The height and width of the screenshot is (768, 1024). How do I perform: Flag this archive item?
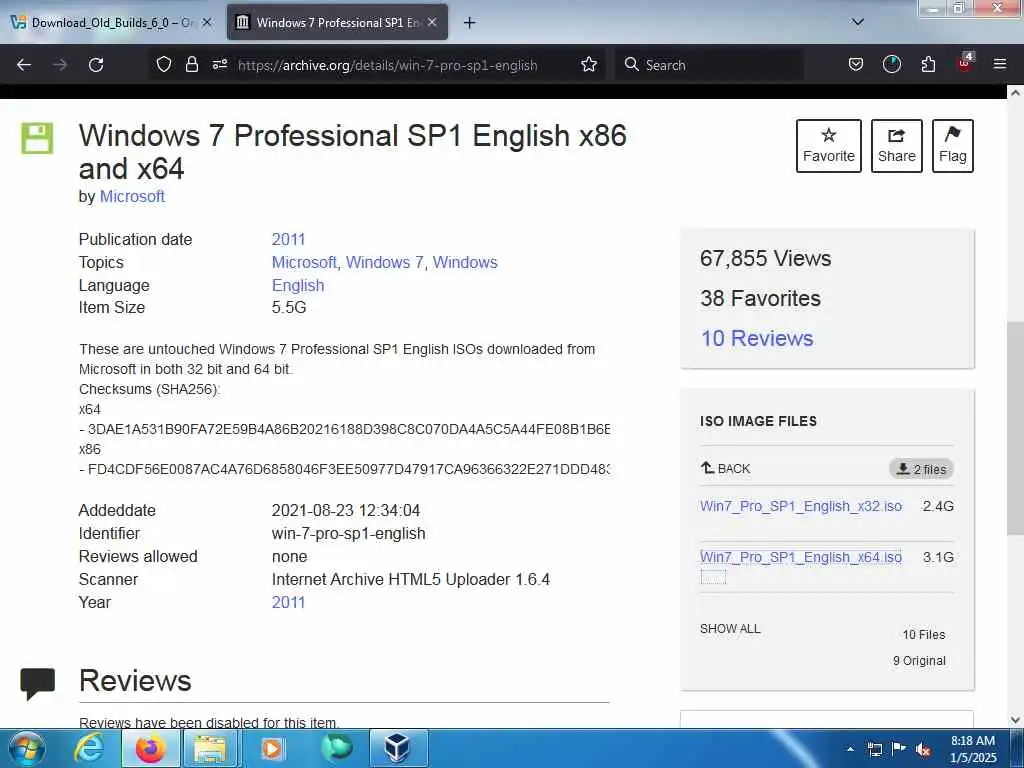(x=953, y=146)
